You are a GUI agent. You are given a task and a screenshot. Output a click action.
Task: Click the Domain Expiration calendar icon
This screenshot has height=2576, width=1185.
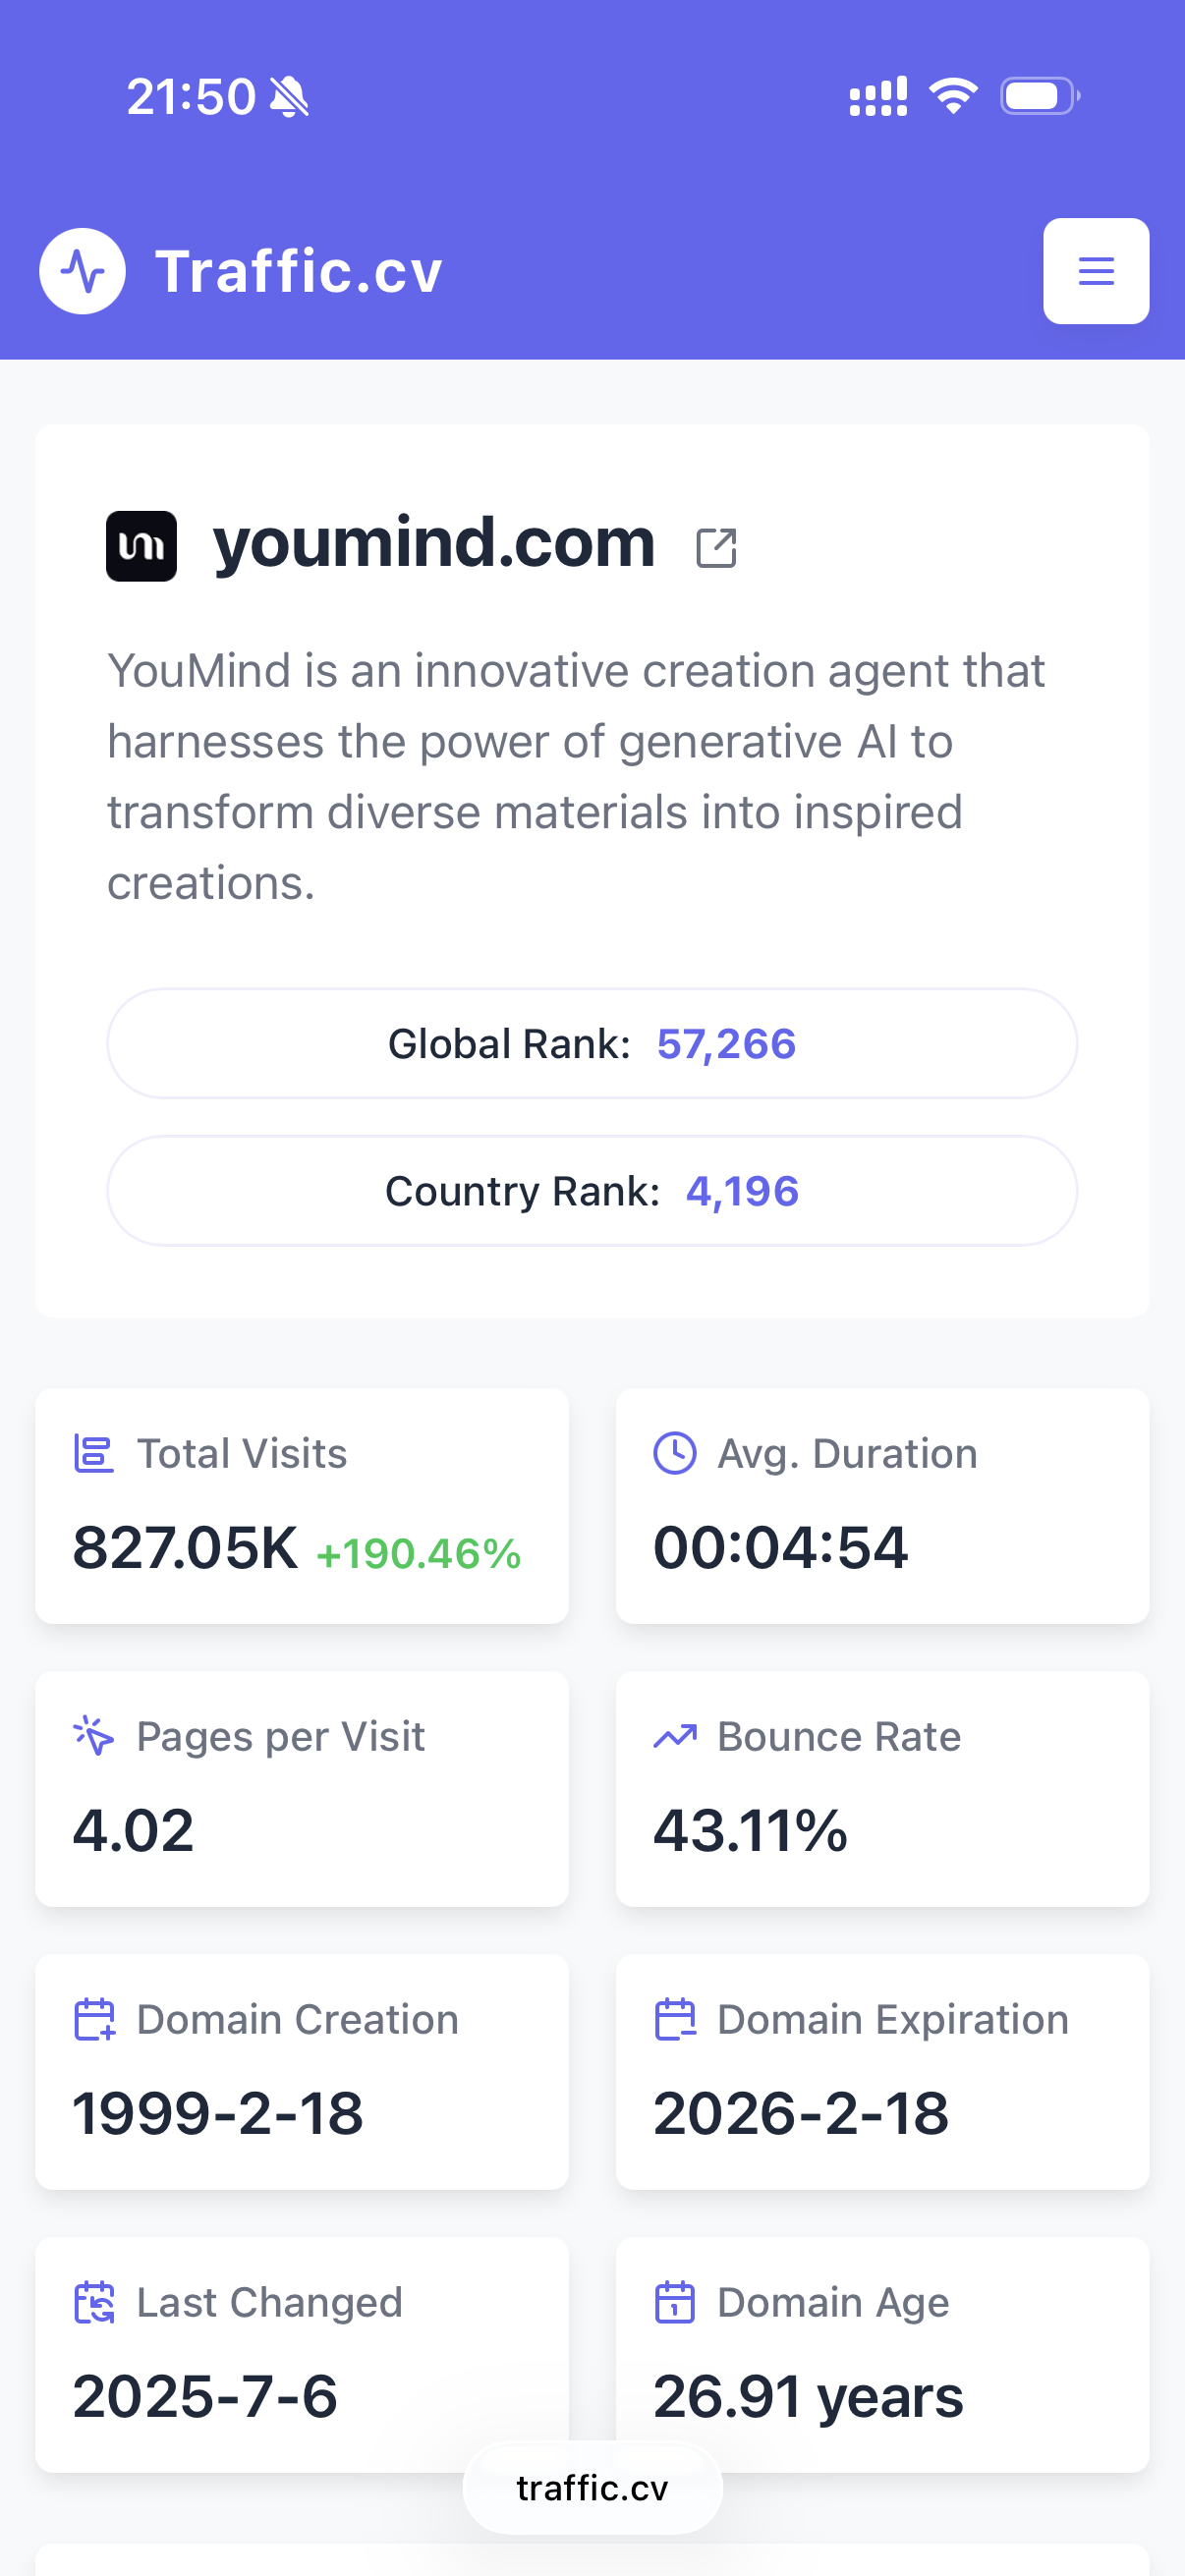click(x=675, y=2019)
